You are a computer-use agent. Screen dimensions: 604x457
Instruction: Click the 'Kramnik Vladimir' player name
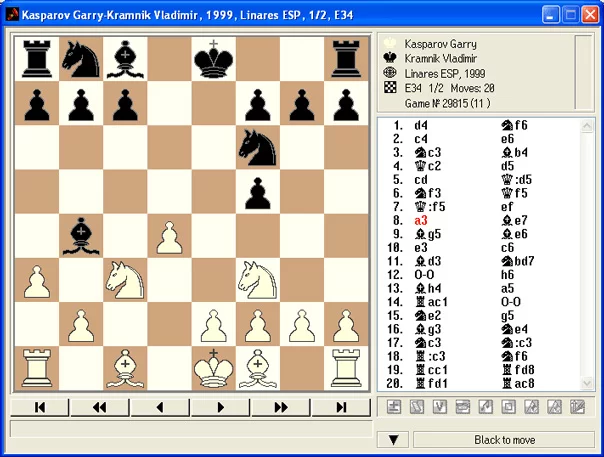coord(440,59)
